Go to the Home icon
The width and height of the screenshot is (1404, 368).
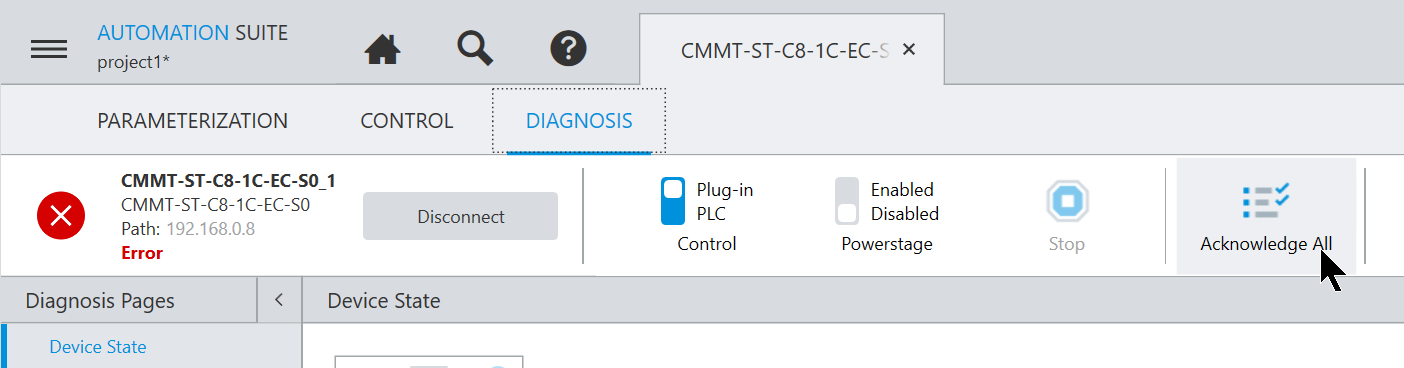tap(382, 48)
